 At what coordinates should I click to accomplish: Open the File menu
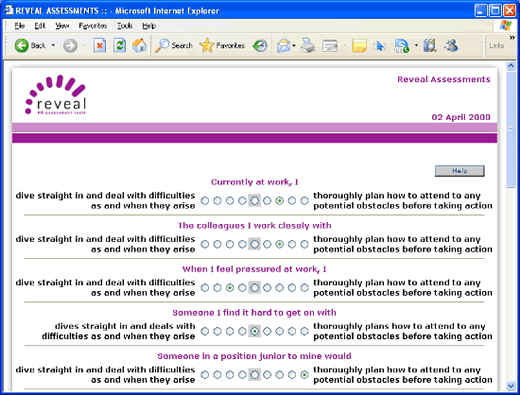tap(19, 26)
